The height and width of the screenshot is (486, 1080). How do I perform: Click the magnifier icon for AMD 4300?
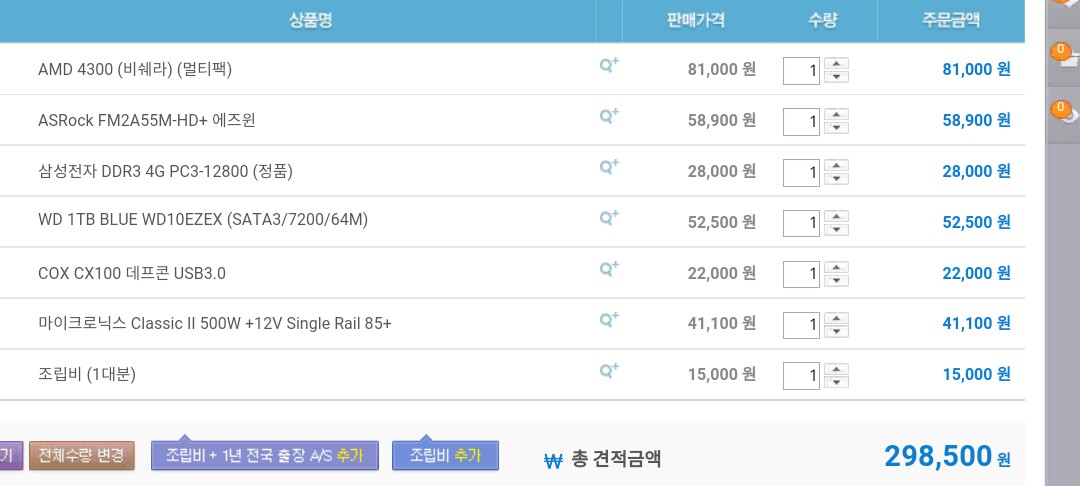(x=608, y=65)
